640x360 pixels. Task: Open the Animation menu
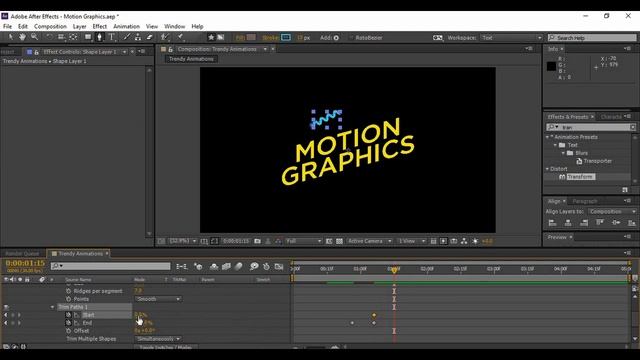click(x=126, y=26)
